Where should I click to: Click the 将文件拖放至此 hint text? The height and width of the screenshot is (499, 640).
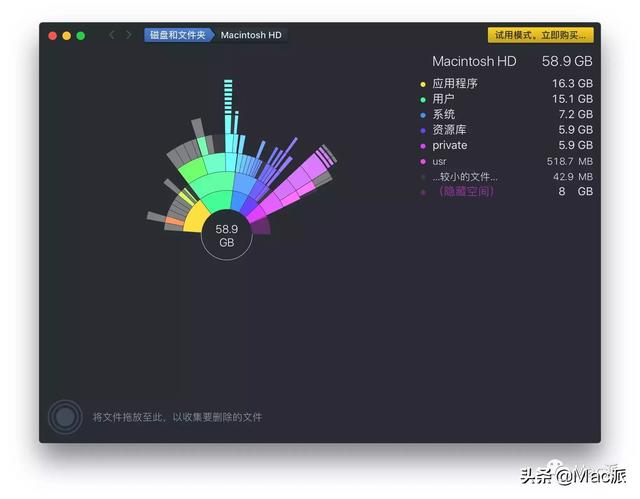177,417
